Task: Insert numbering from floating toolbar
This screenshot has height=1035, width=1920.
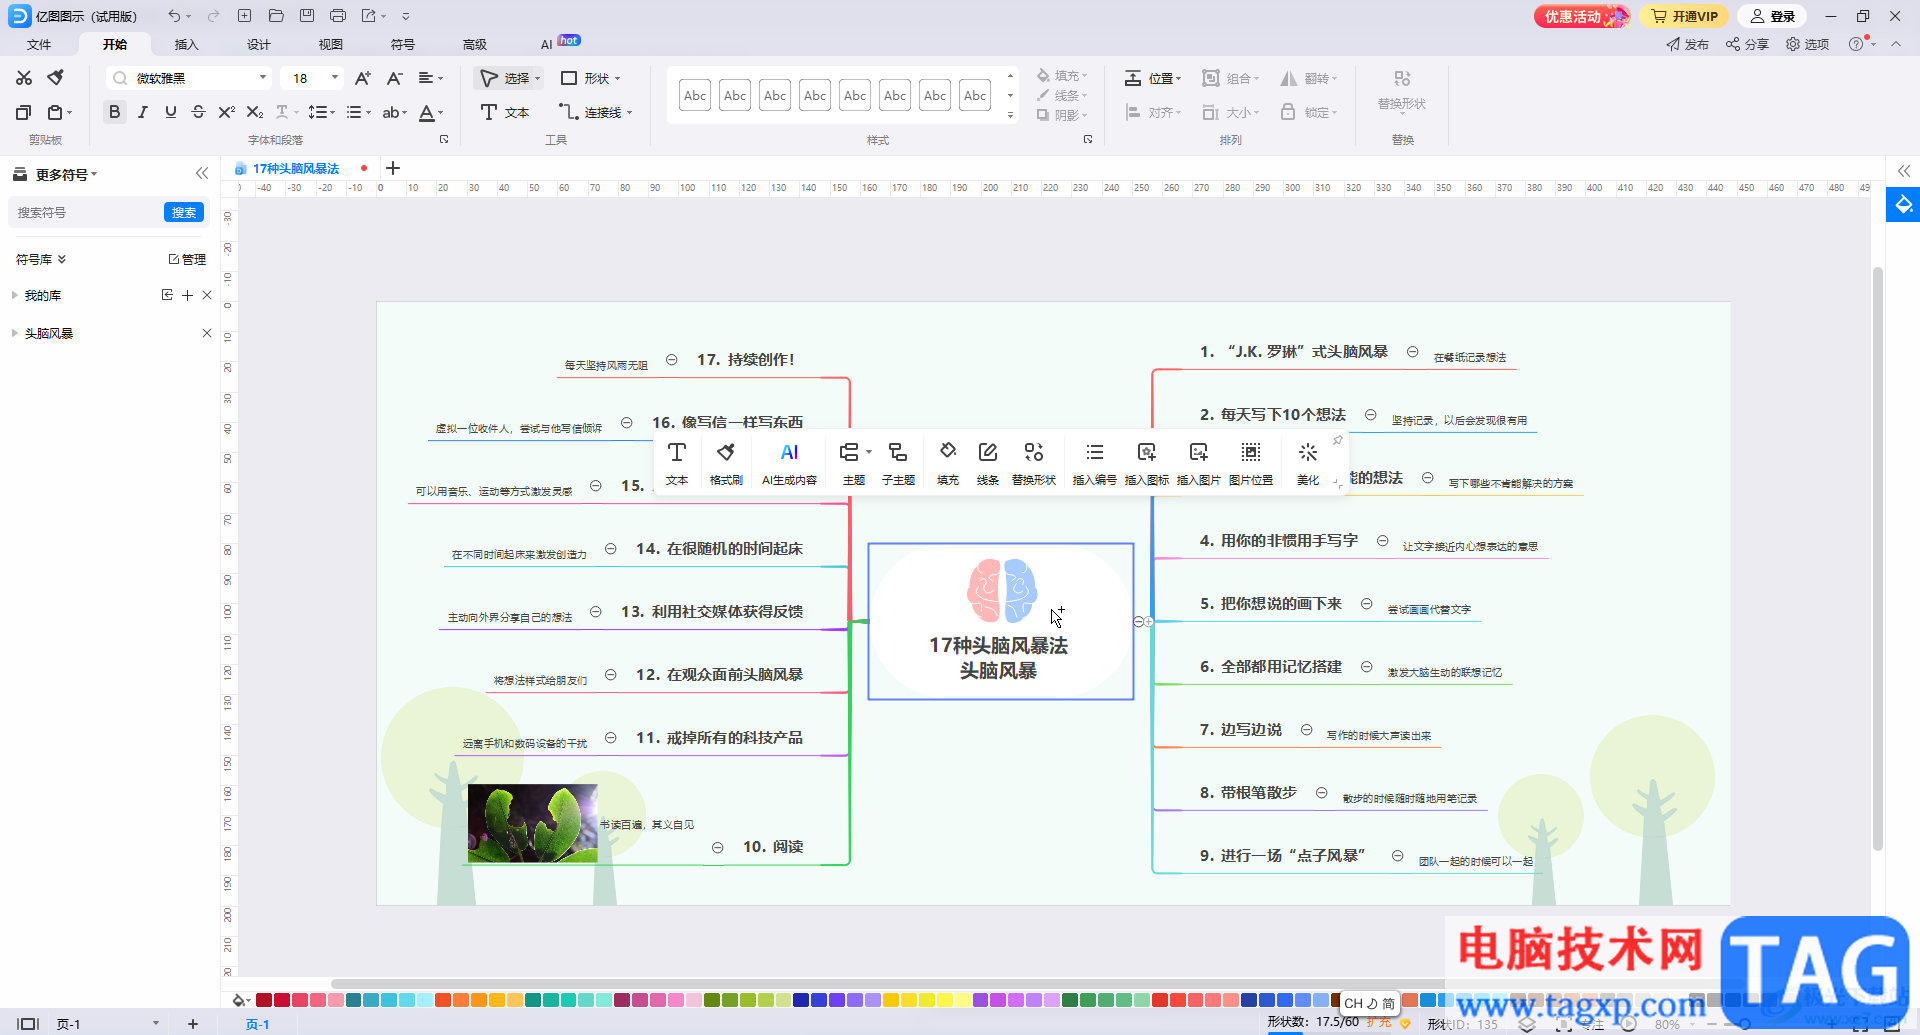Action: tap(1095, 463)
